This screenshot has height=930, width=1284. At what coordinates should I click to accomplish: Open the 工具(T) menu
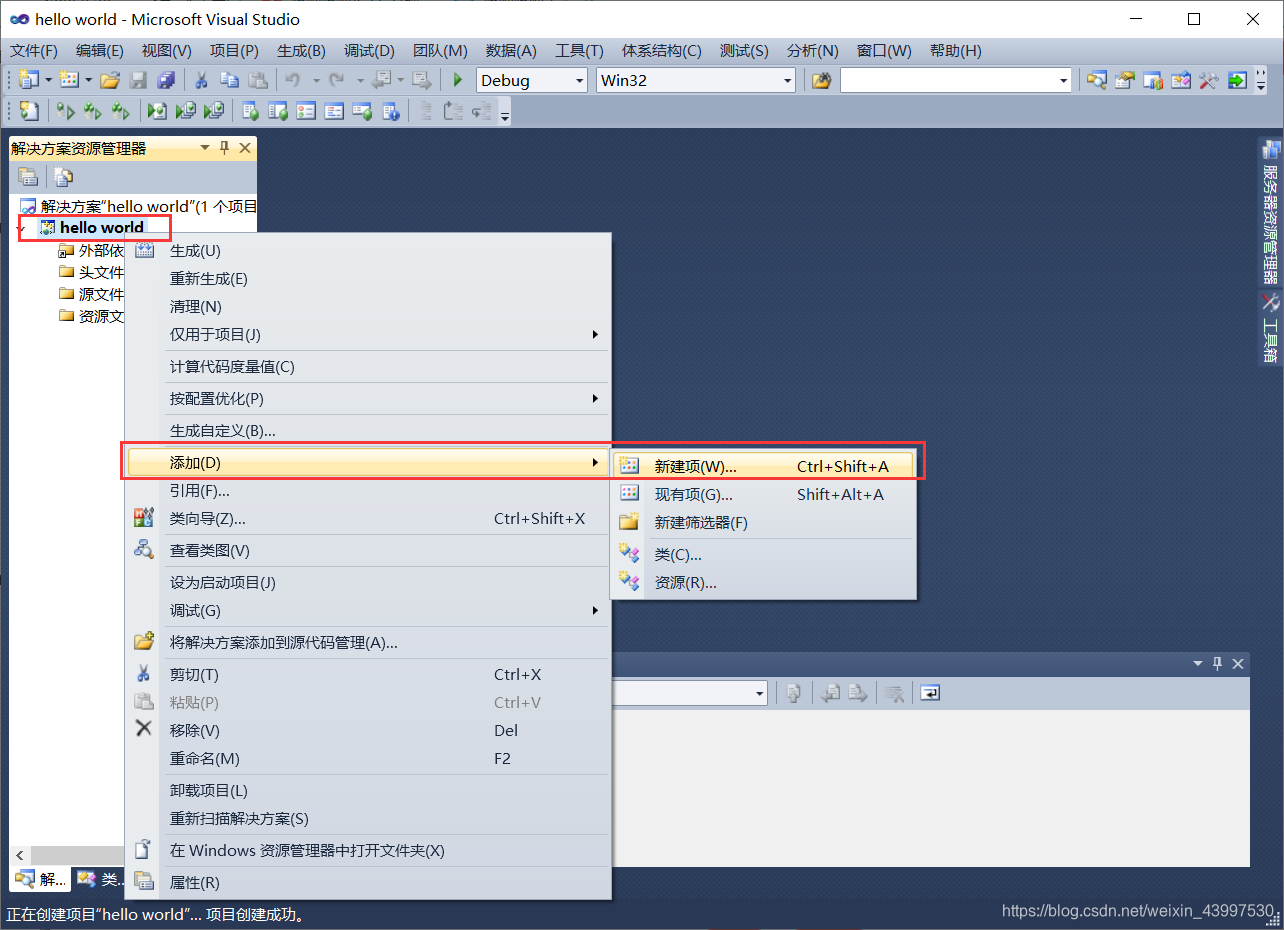tap(580, 51)
